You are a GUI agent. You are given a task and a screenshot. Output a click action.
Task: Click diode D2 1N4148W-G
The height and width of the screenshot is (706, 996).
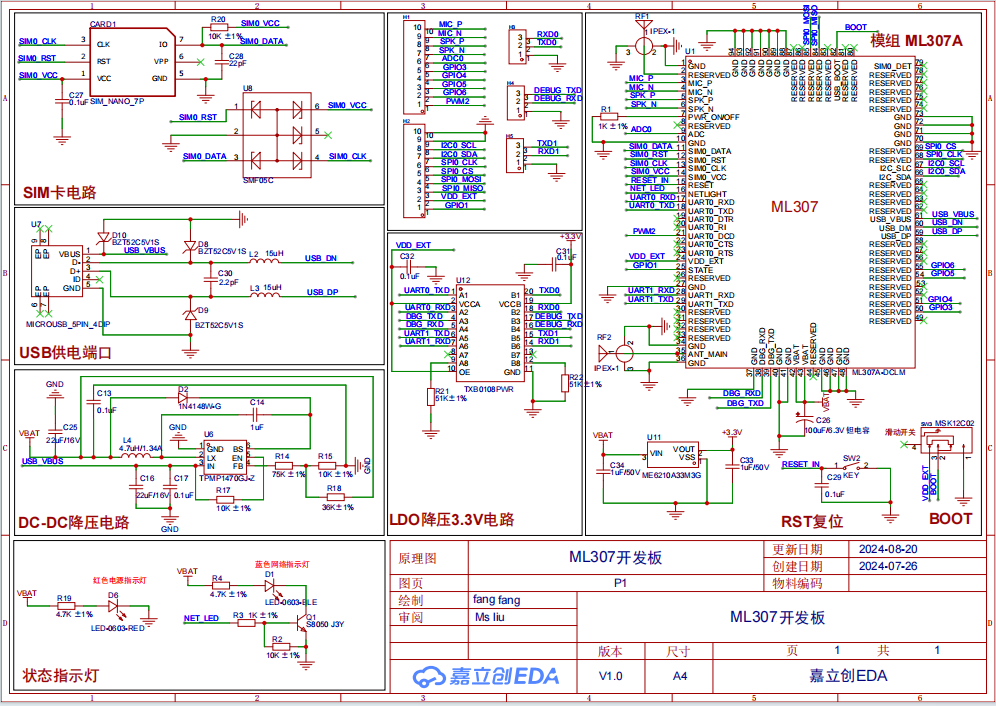coord(184,397)
